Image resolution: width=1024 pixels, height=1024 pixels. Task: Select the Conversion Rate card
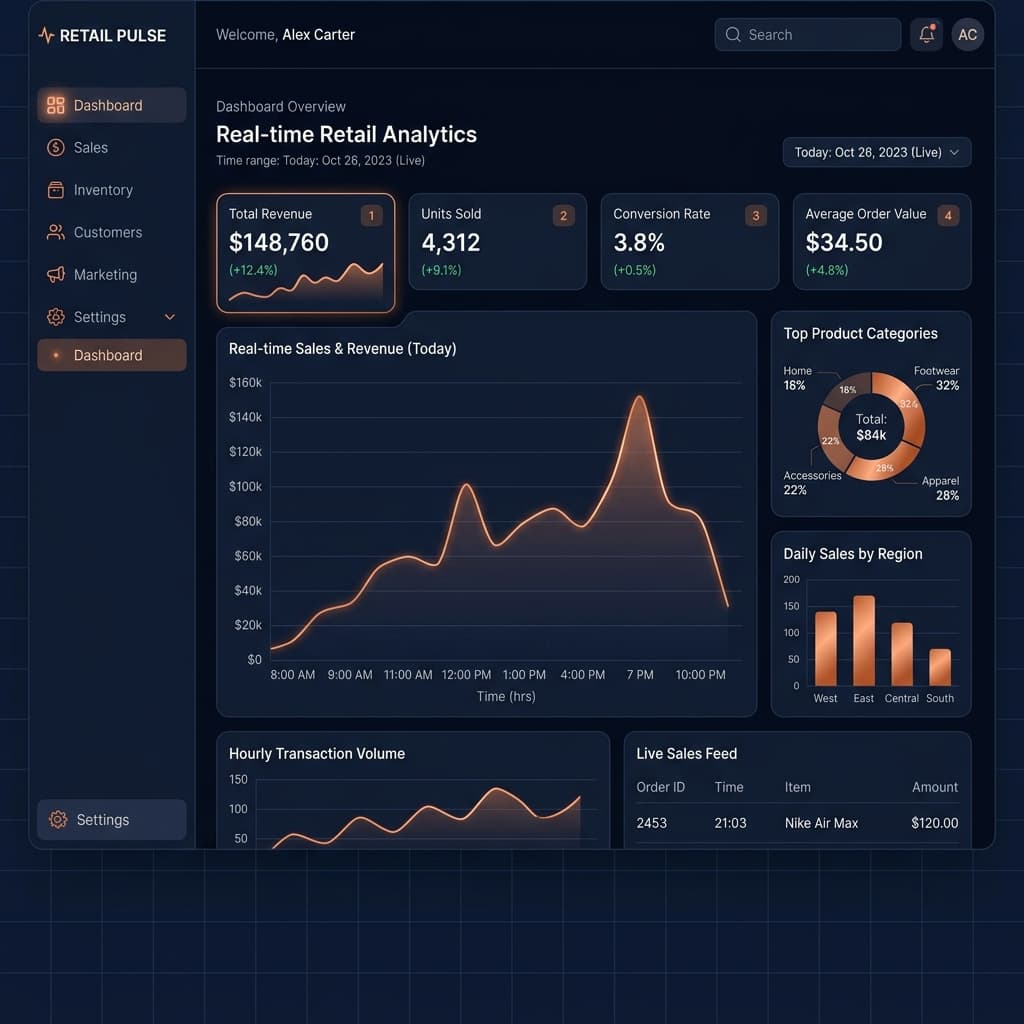click(x=690, y=242)
